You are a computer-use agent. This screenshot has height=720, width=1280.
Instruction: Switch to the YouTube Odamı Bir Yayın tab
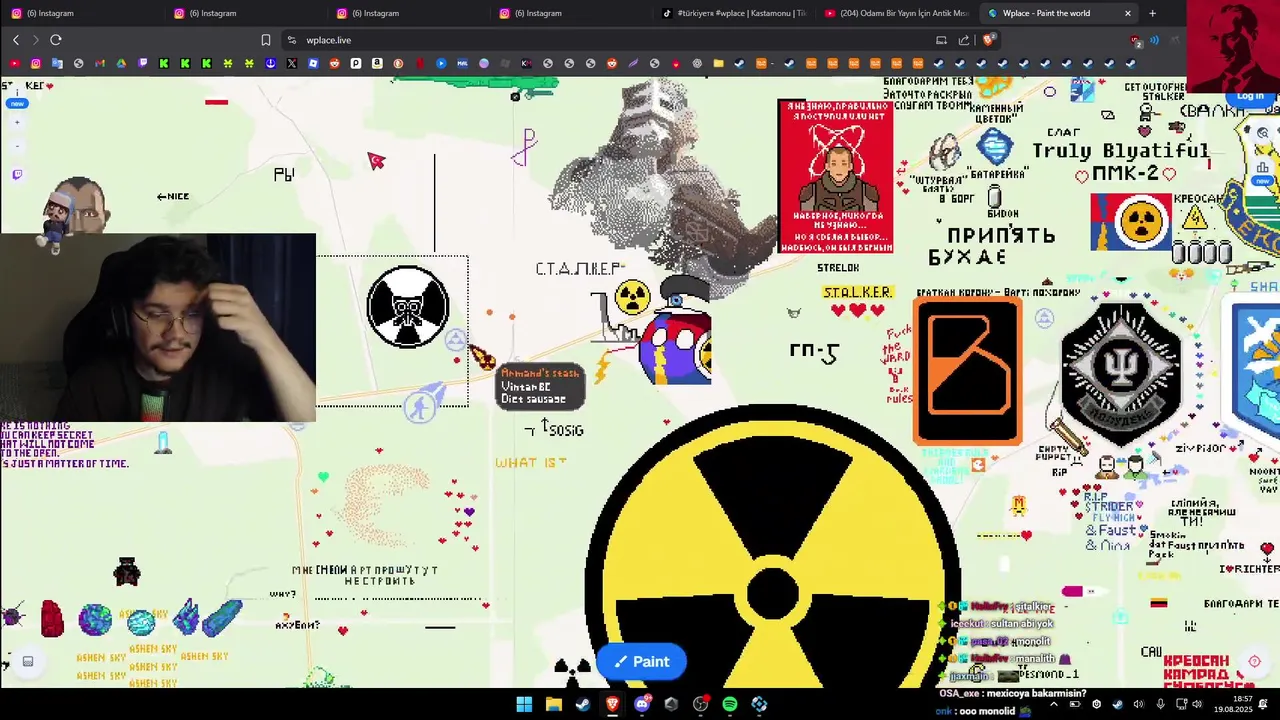tap(895, 13)
